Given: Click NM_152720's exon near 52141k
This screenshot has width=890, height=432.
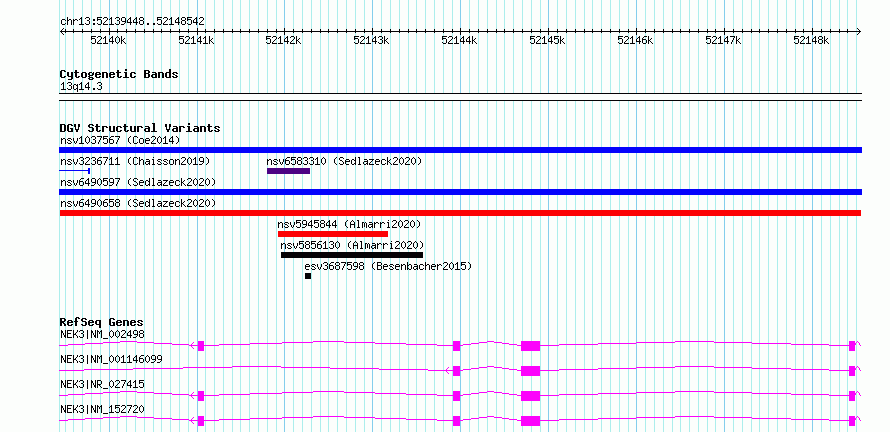Looking at the screenshot, I should tap(200, 421).
